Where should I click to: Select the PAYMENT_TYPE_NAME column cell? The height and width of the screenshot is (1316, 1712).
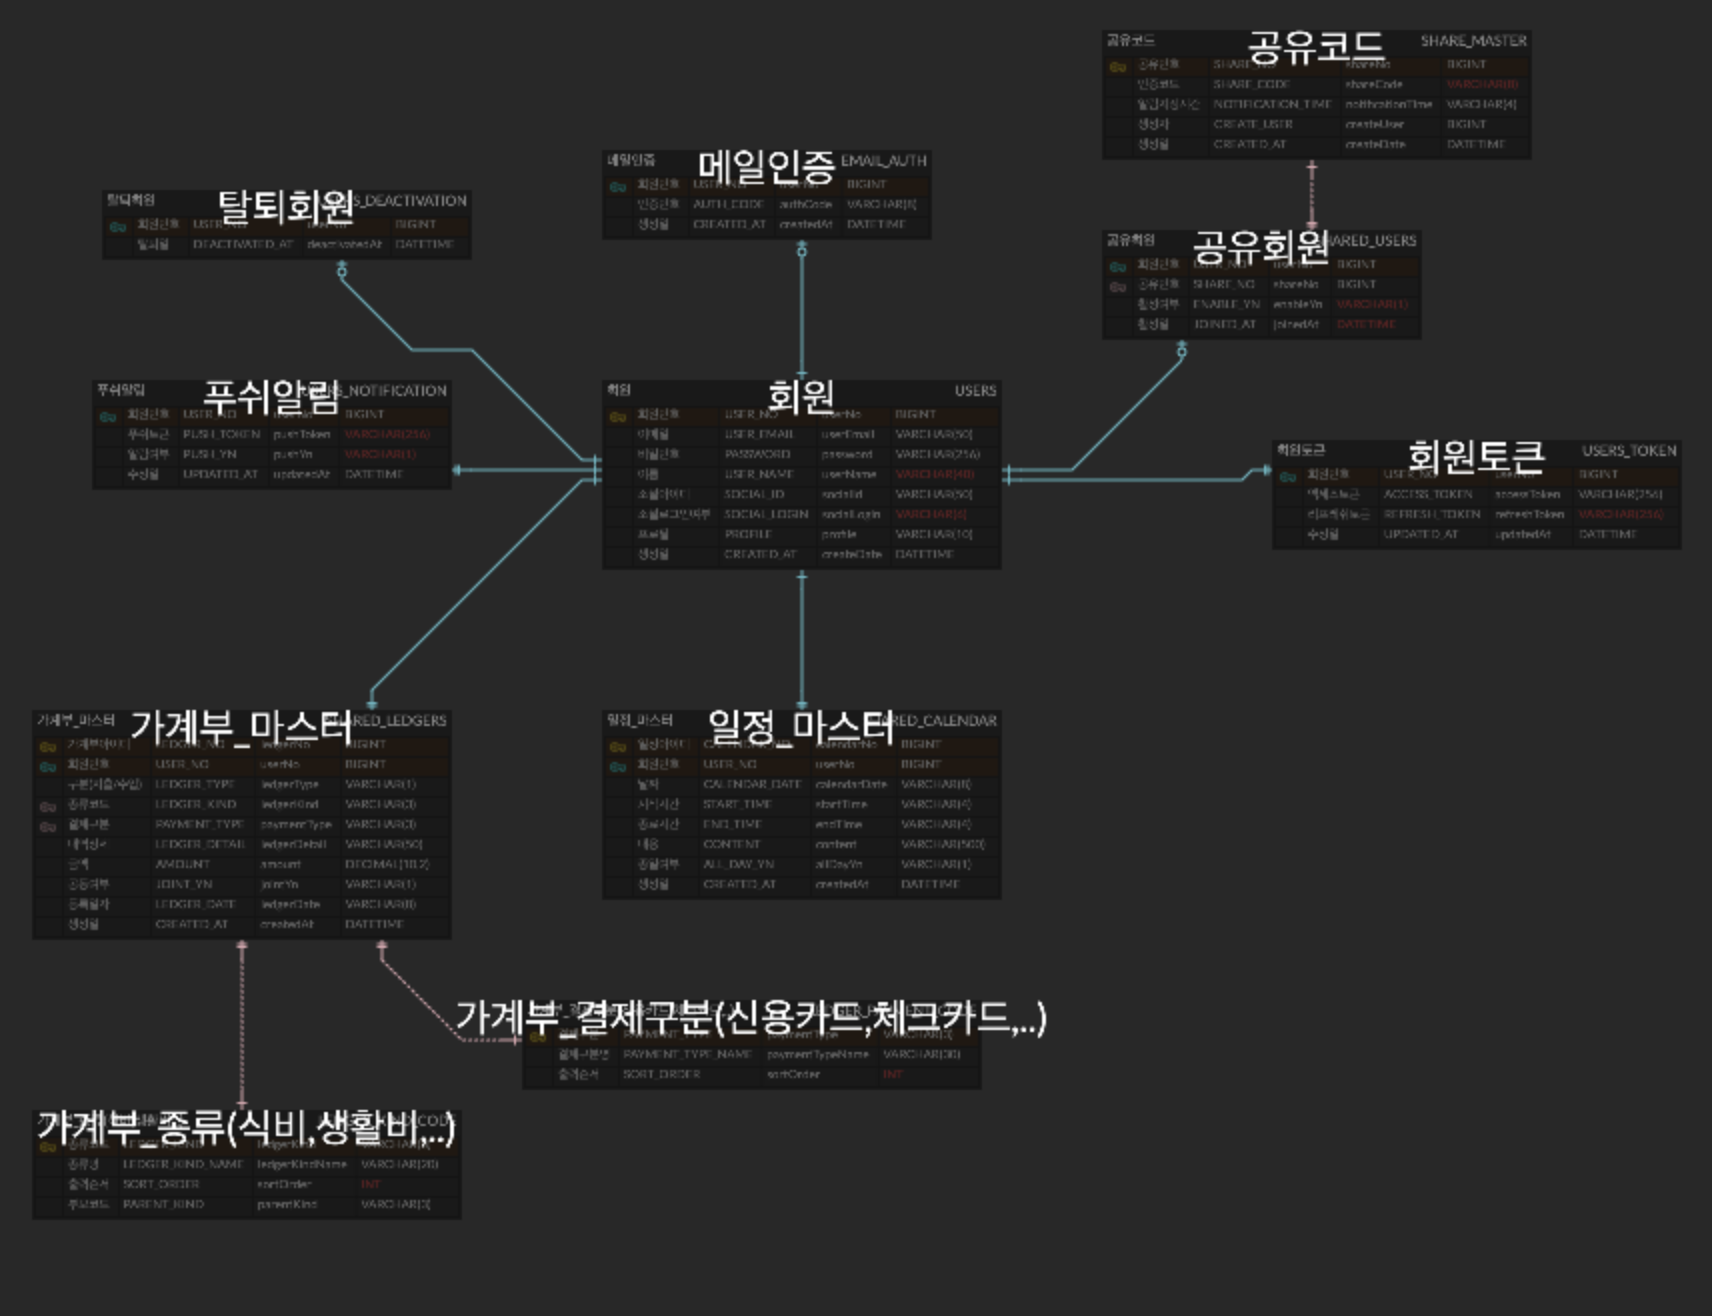[x=687, y=1054]
